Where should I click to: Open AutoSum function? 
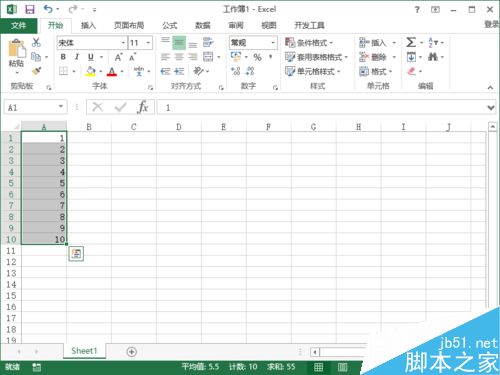pos(411,42)
